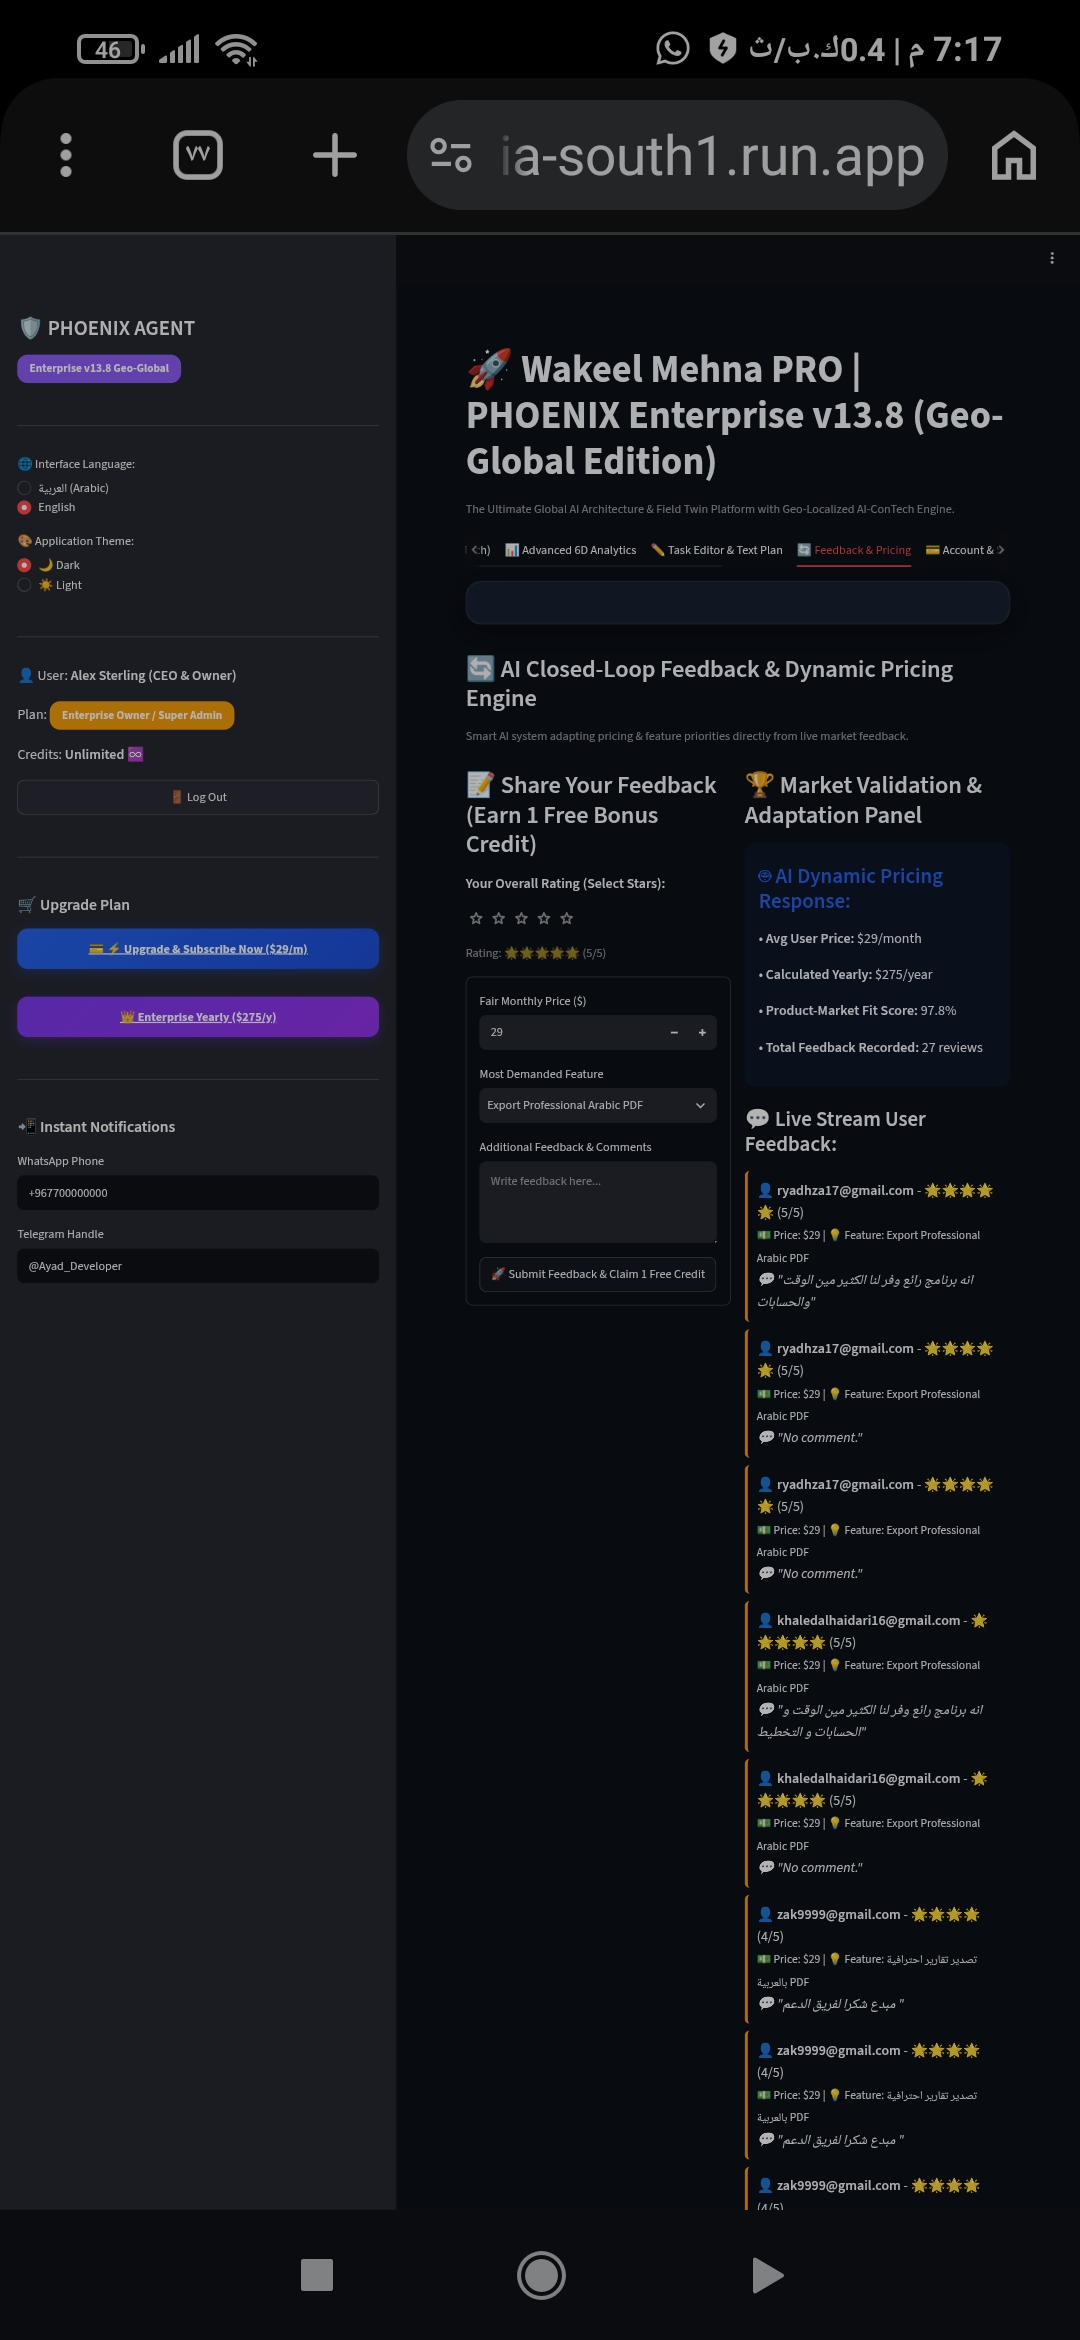Viewport: 1080px width, 2340px height.
Task: Select the fifth star in overall rating
Action: click(567, 918)
